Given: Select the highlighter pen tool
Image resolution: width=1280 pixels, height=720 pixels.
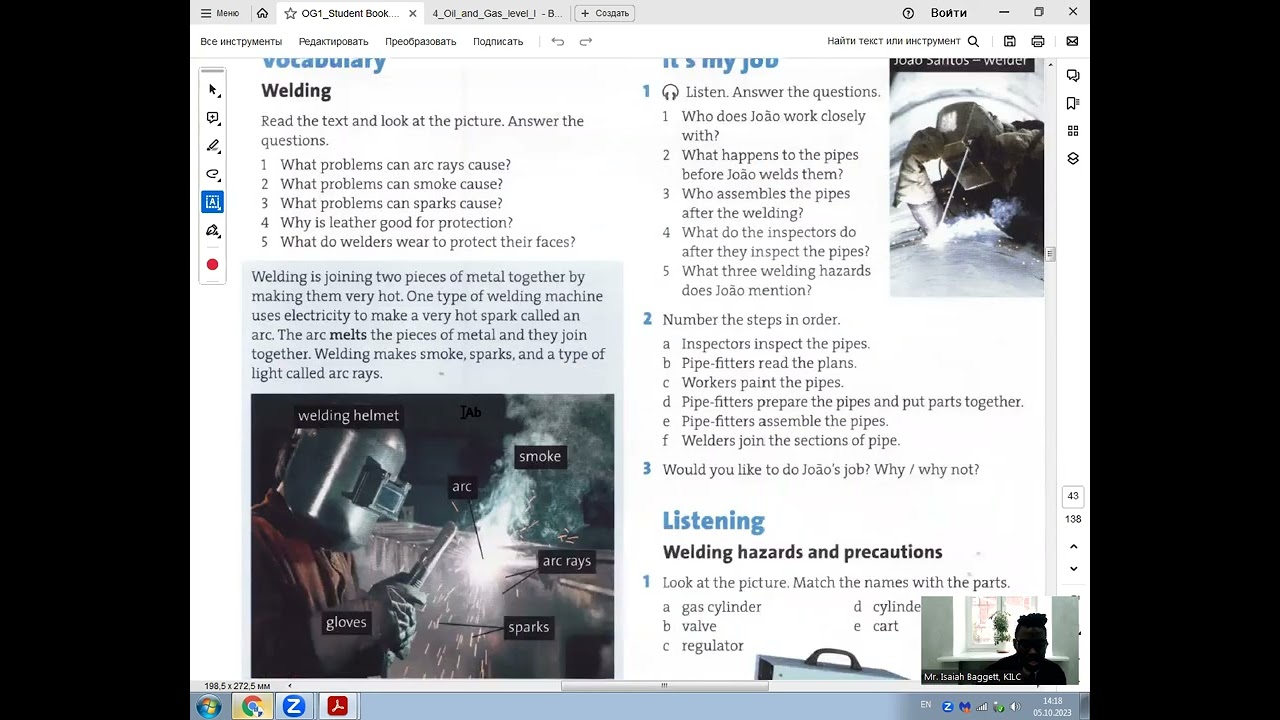Looking at the screenshot, I should [212, 146].
